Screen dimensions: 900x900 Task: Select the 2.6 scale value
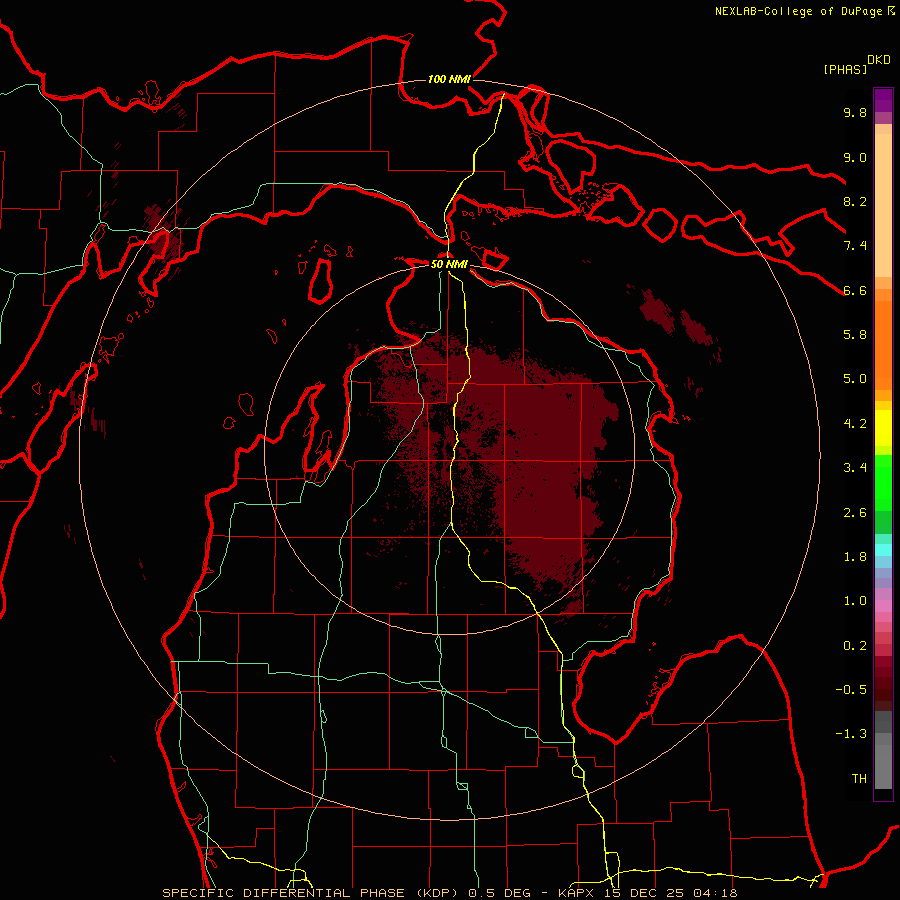pyautogui.click(x=855, y=513)
